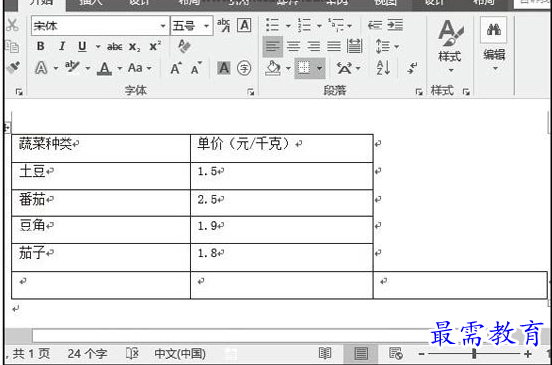552x365 pixels.
Task: Open text effects dropdown arrow
Action: click(56, 68)
